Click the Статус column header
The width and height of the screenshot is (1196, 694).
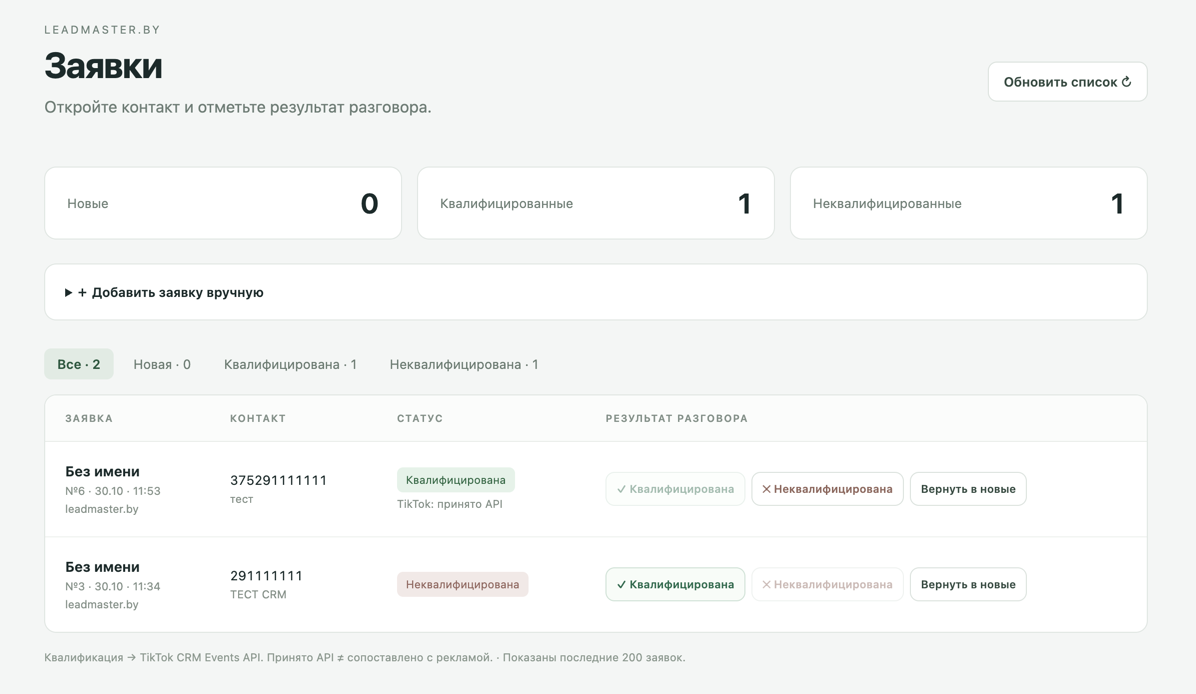tap(420, 418)
